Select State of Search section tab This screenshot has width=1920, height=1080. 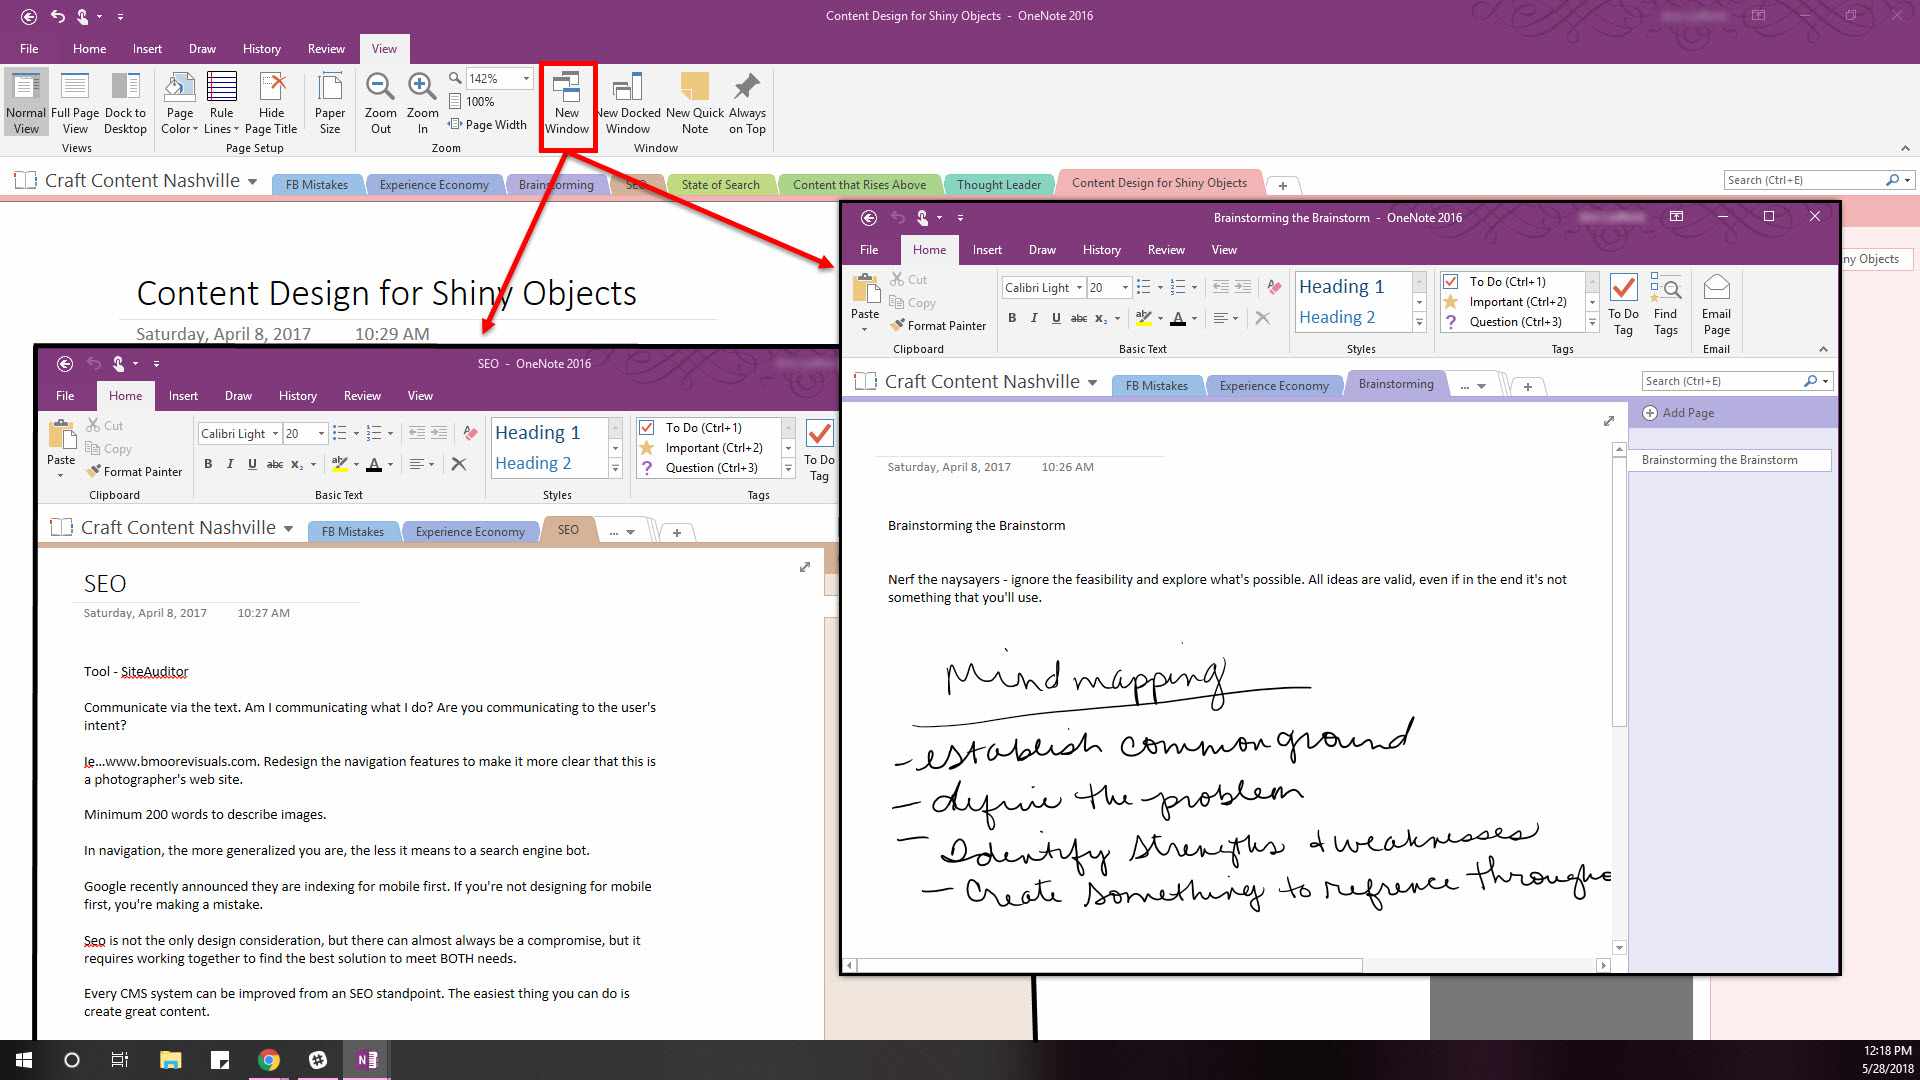tap(720, 185)
